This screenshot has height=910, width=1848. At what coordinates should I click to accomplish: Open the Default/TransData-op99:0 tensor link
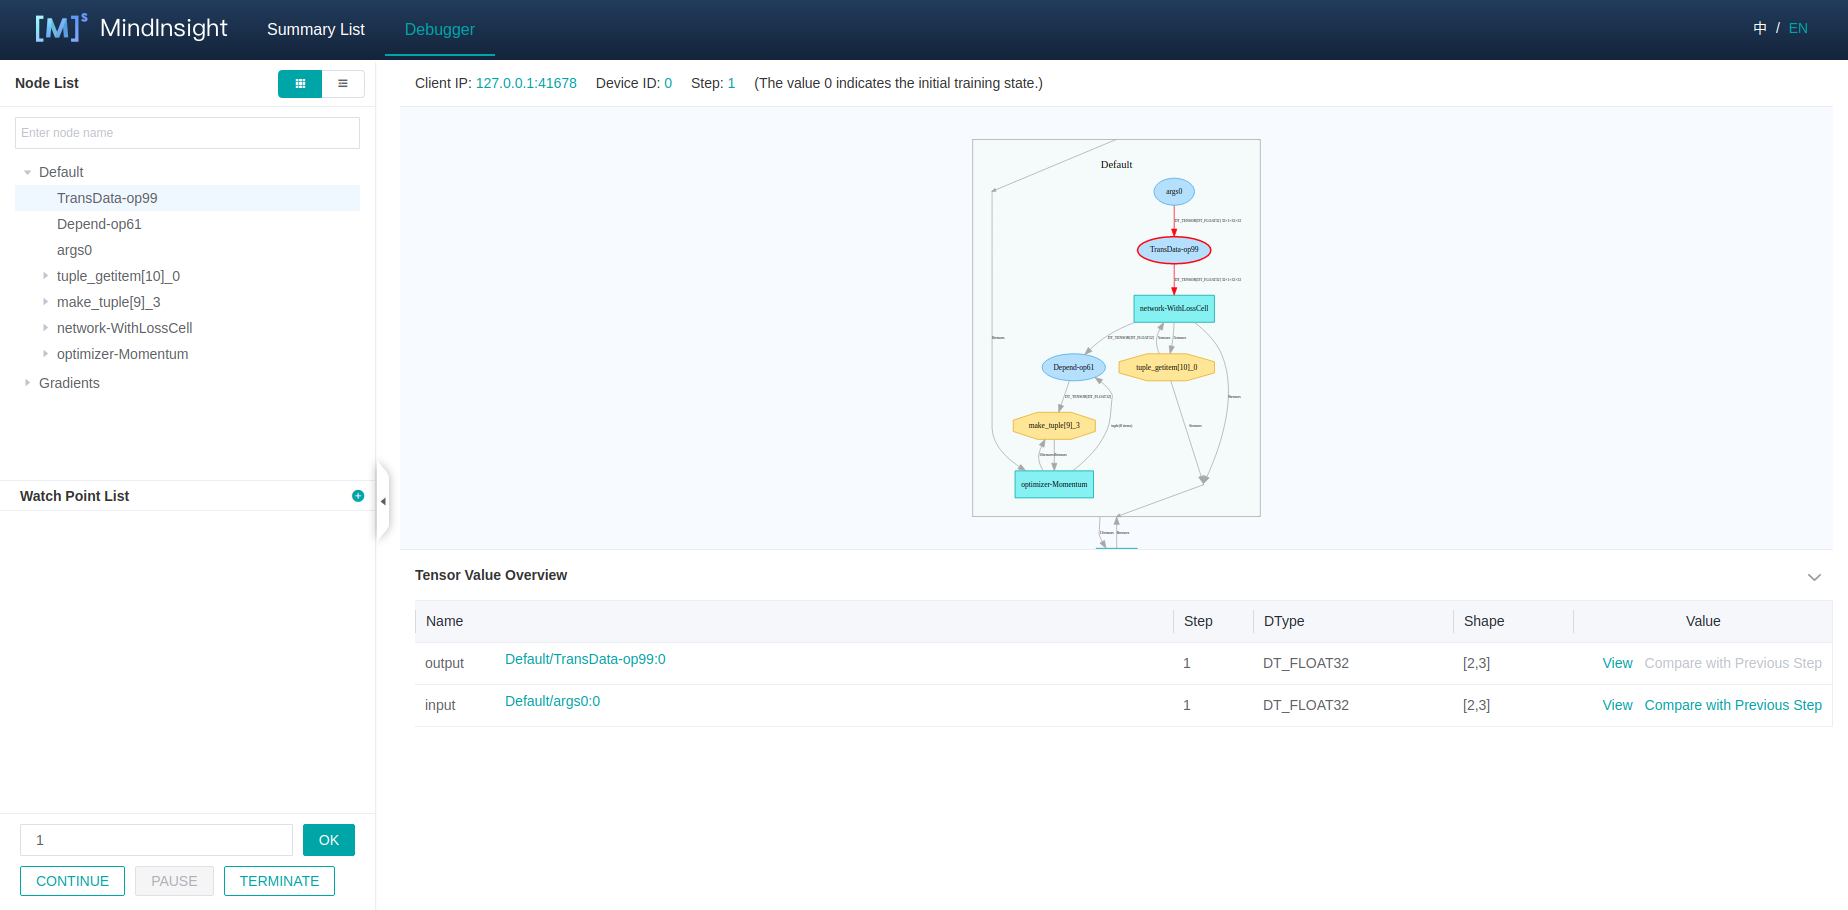pyautogui.click(x=585, y=659)
